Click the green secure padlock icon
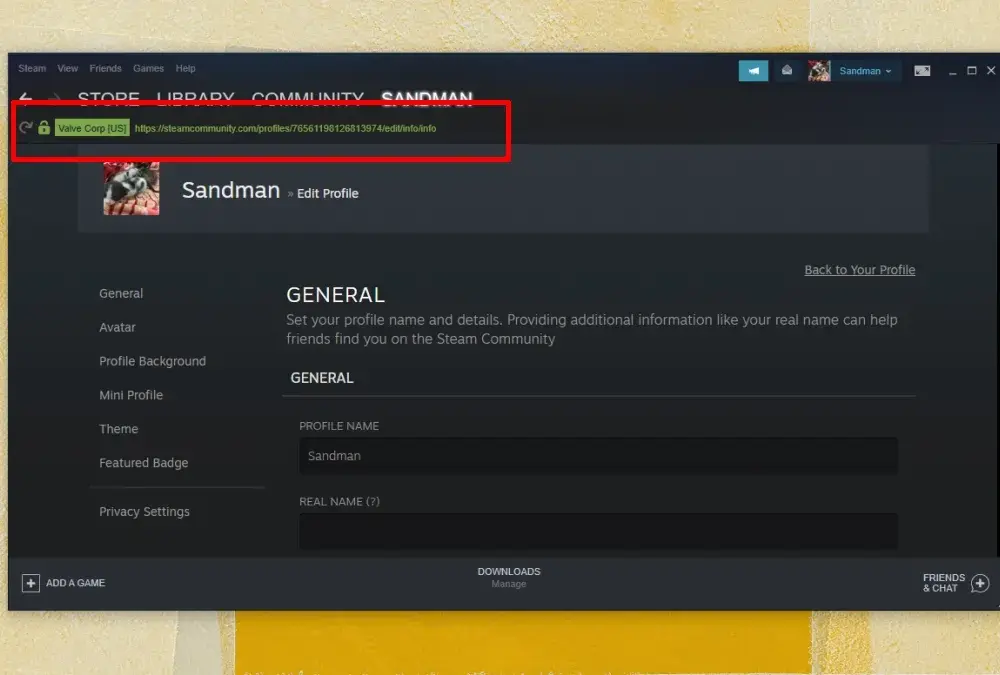Screen dimensions: 1000x675 pyautogui.click(x=44, y=128)
